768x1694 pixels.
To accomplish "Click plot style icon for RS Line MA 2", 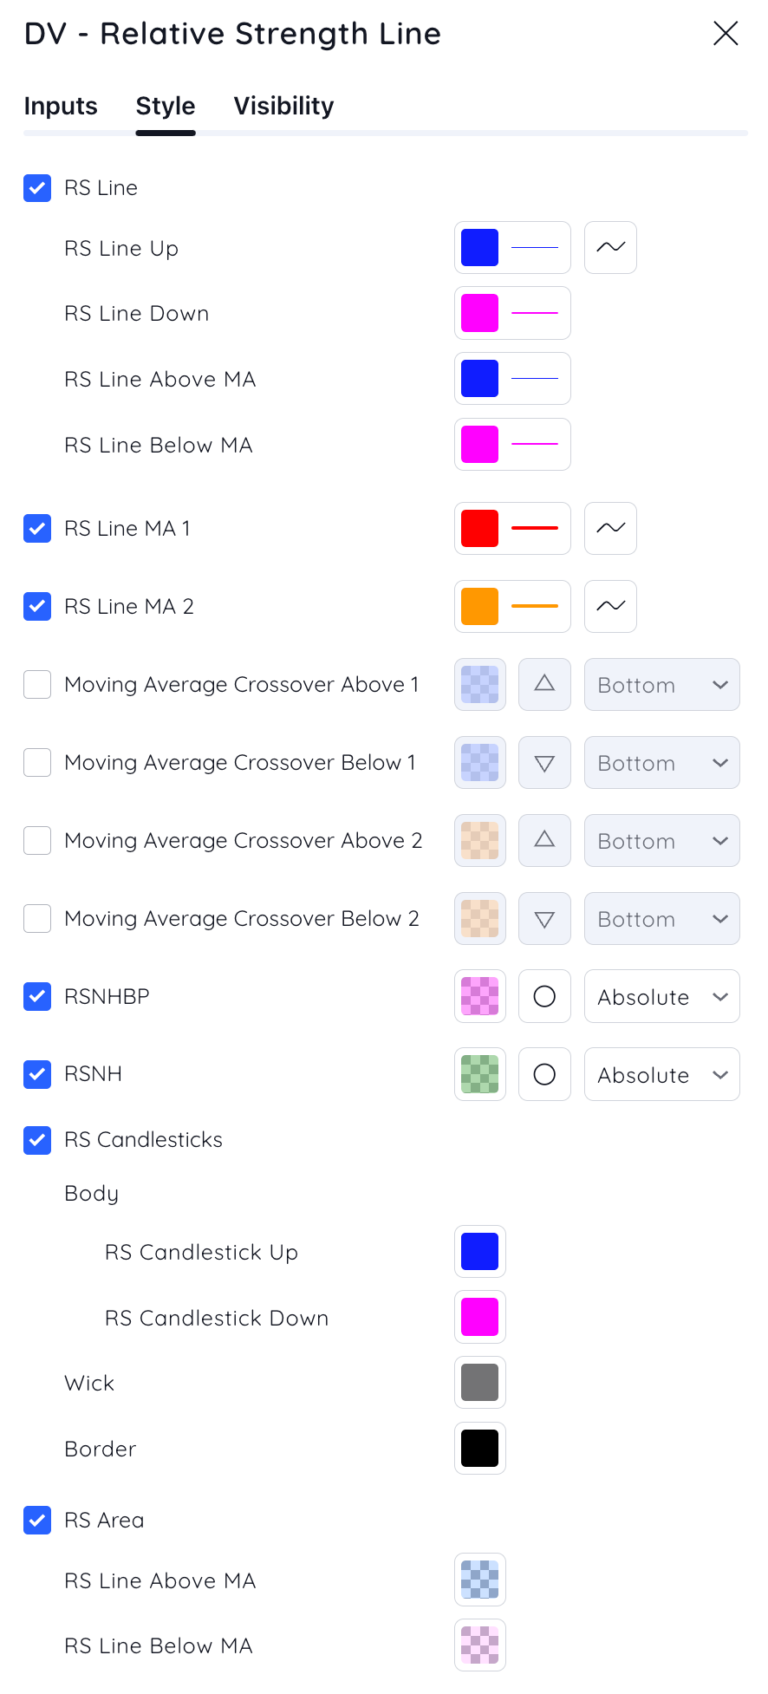I will pos(610,606).
